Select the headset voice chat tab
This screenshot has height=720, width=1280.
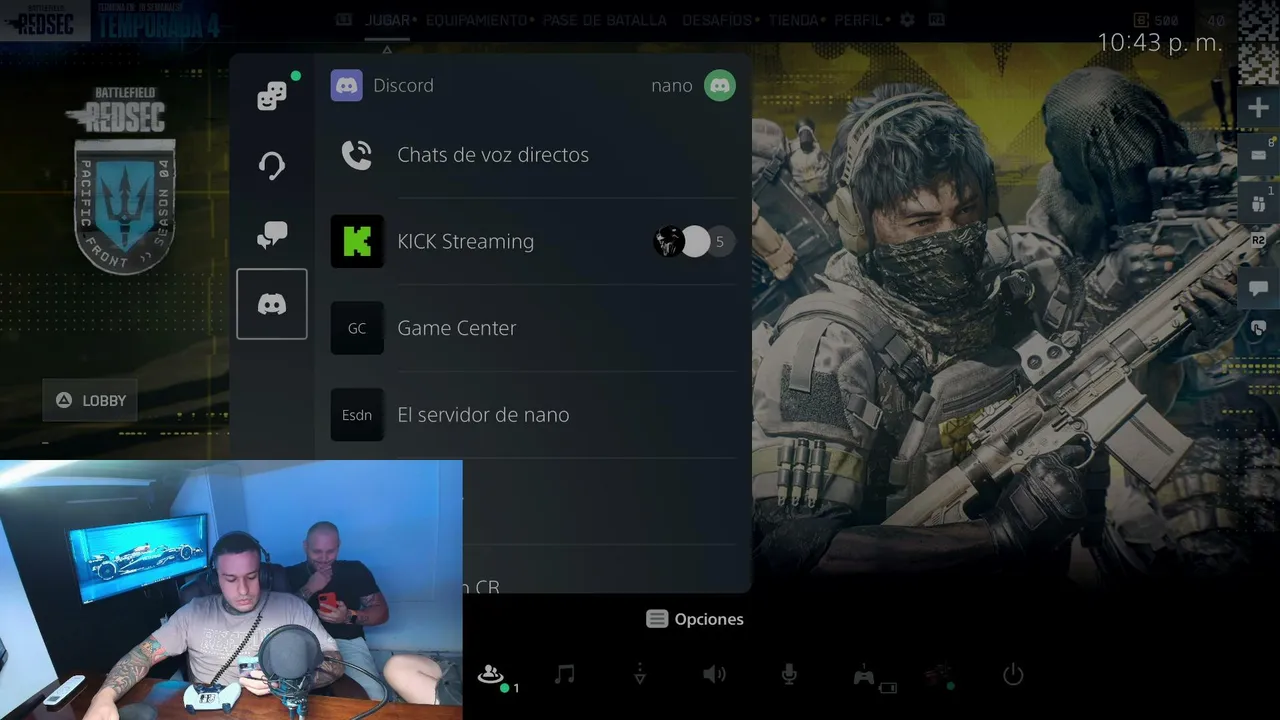pyautogui.click(x=272, y=165)
